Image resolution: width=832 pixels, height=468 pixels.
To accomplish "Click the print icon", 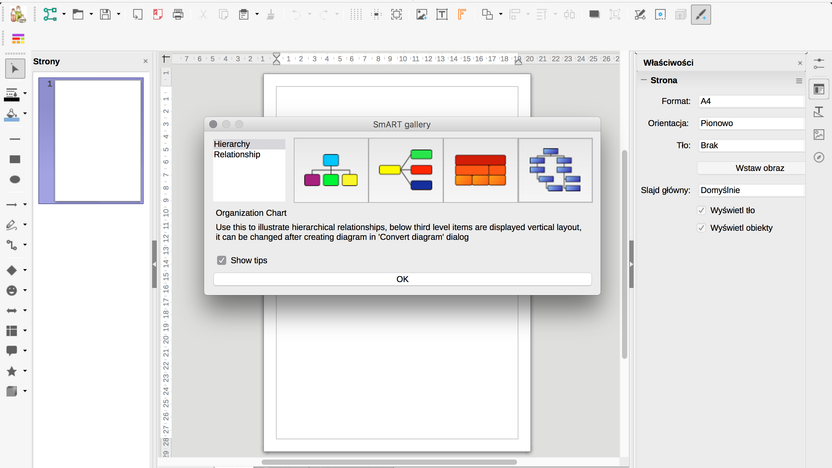I will [x=178, y=14].
